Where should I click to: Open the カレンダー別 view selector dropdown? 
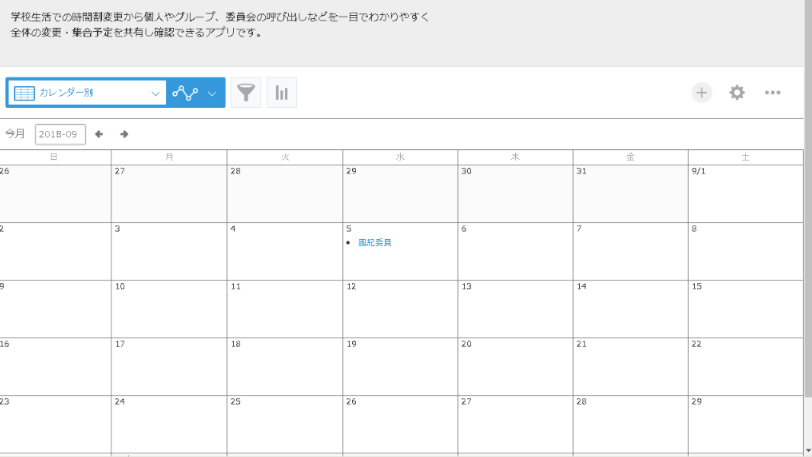[86, 93]
